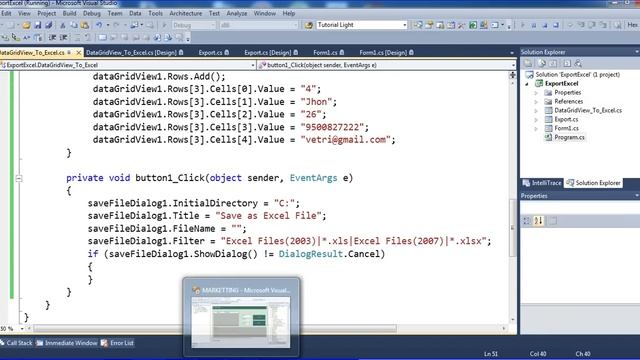Click the Save All icon

coord(49,25)
